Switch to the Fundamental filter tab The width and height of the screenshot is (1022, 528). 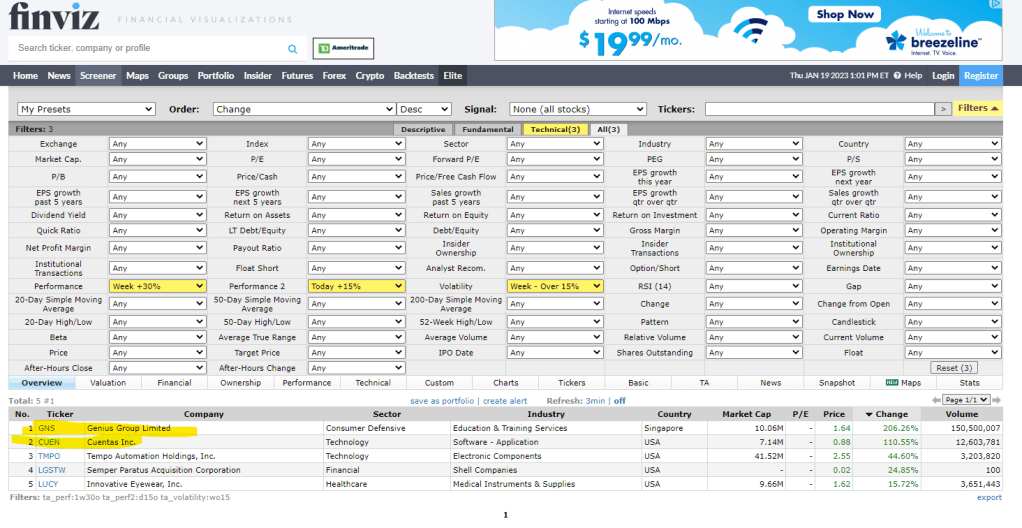click(488, 129)
